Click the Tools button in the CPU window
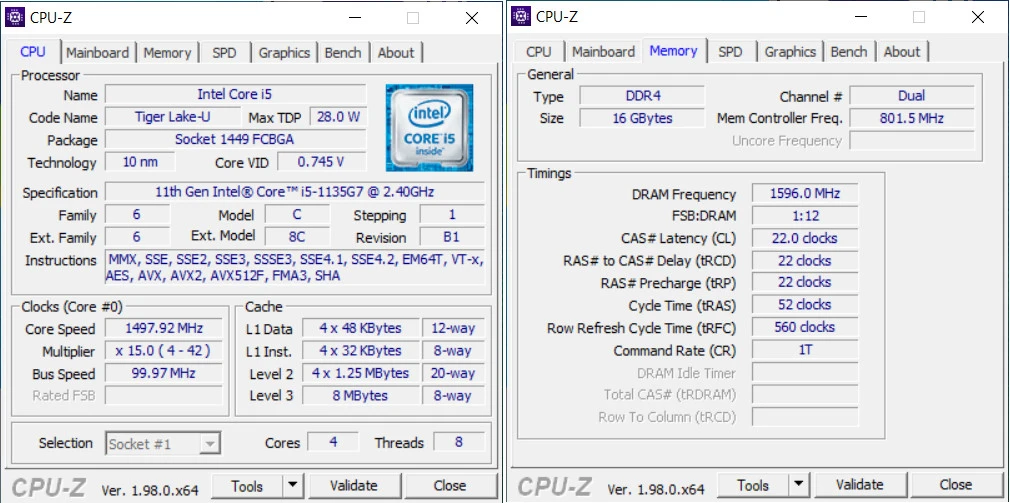The image size is (1010, 503). tap(247, 486)
